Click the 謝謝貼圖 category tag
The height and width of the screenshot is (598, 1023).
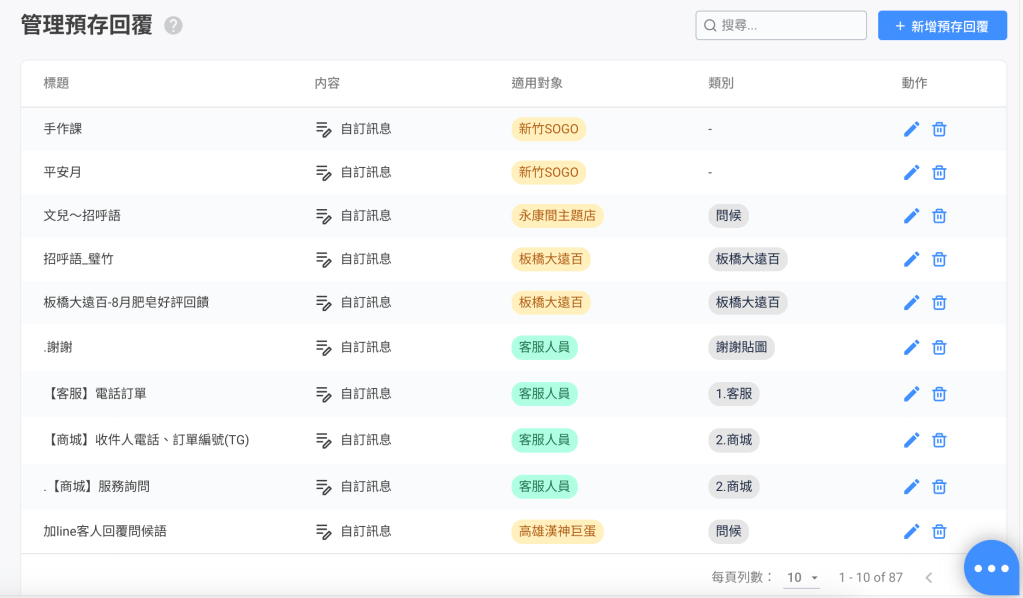coord(741,347)
